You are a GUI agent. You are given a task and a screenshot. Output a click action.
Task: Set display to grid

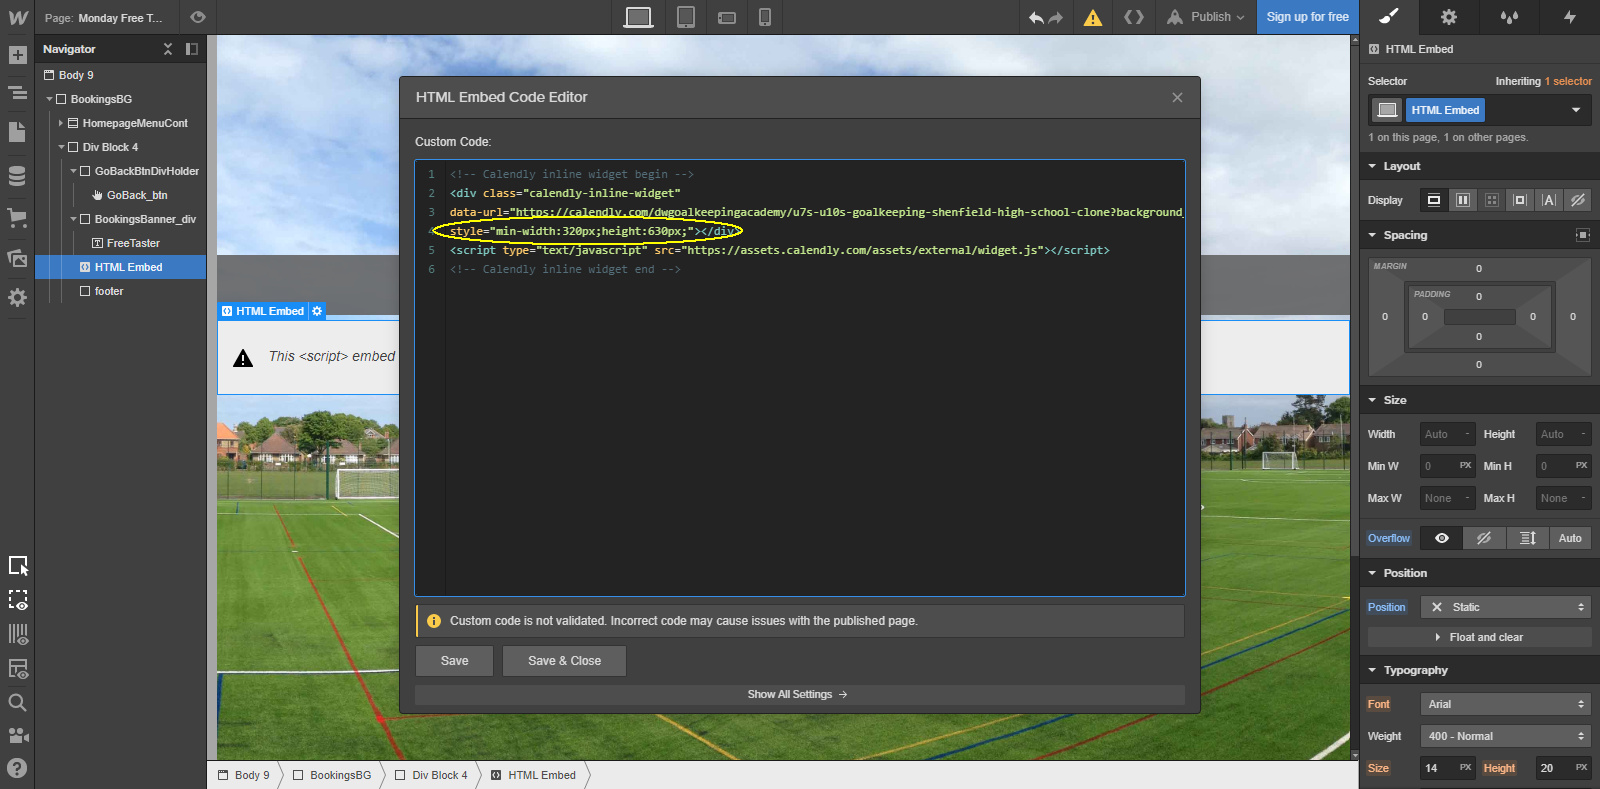pos(1492,200)
